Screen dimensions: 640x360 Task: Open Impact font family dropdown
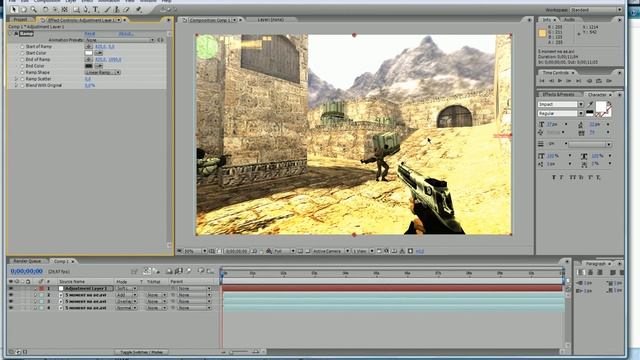coord(561,104)
